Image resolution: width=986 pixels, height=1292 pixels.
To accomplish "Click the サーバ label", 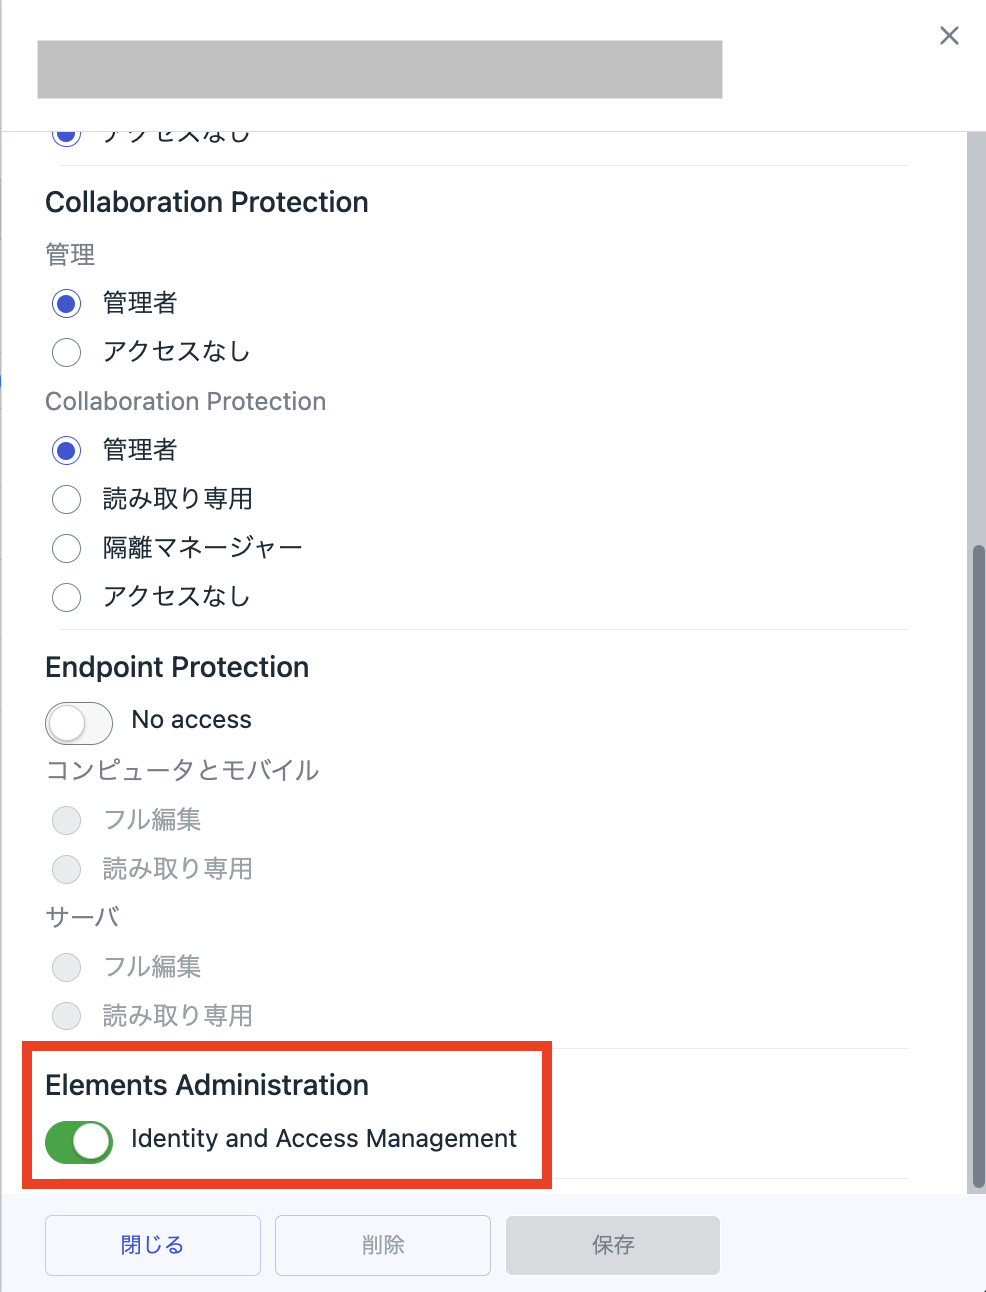I will tap(83, 917).
